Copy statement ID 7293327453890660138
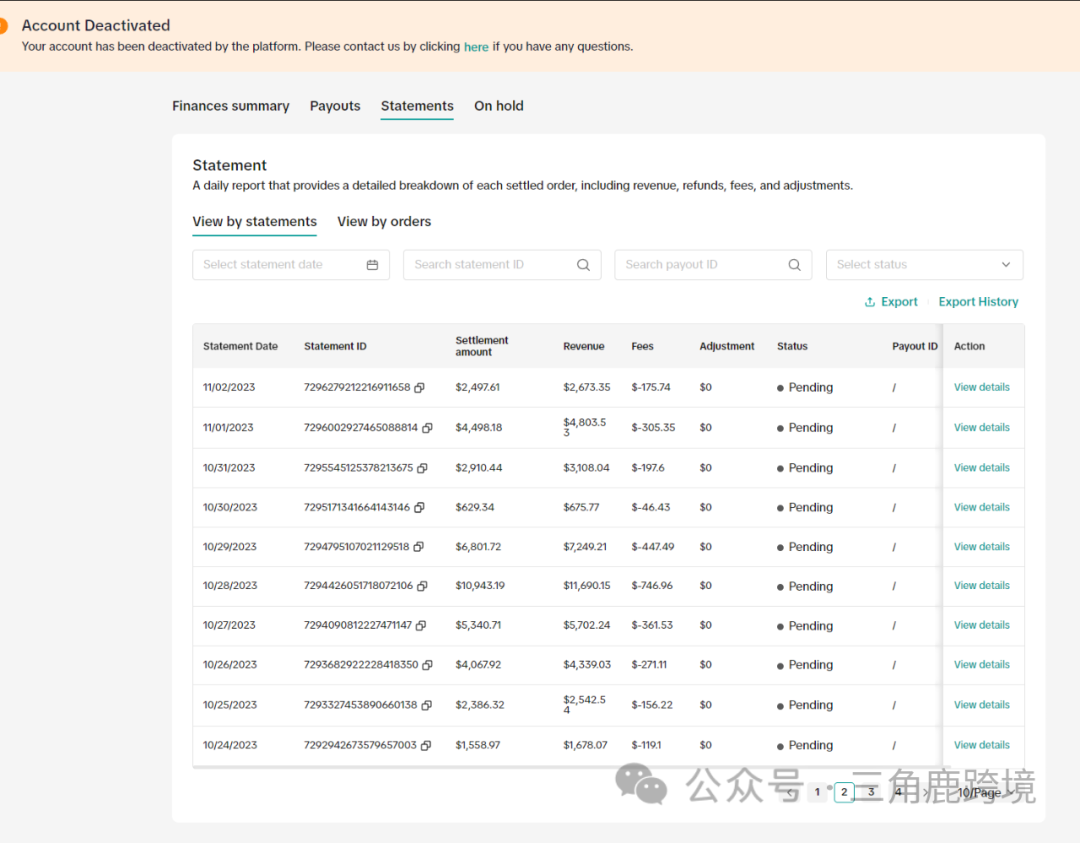Viewport: 1080px width, 843px height. tap(426, 705)
